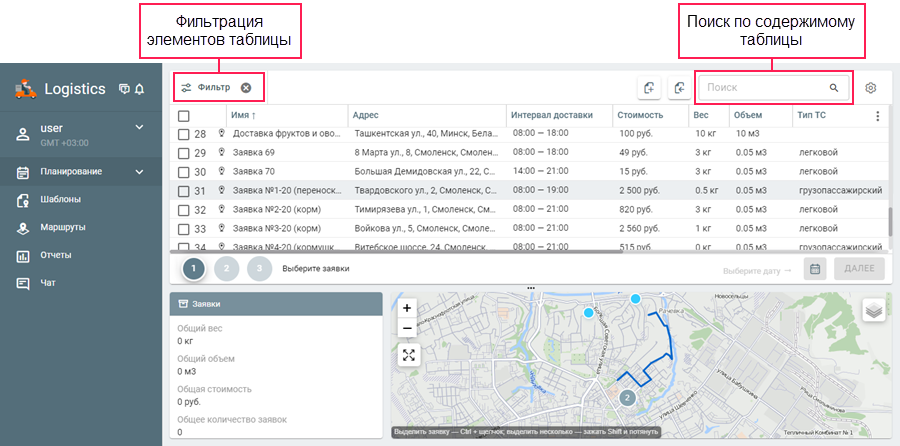Open the notifications bell icon
Screen dimensions: 900x446
(139, 89)
